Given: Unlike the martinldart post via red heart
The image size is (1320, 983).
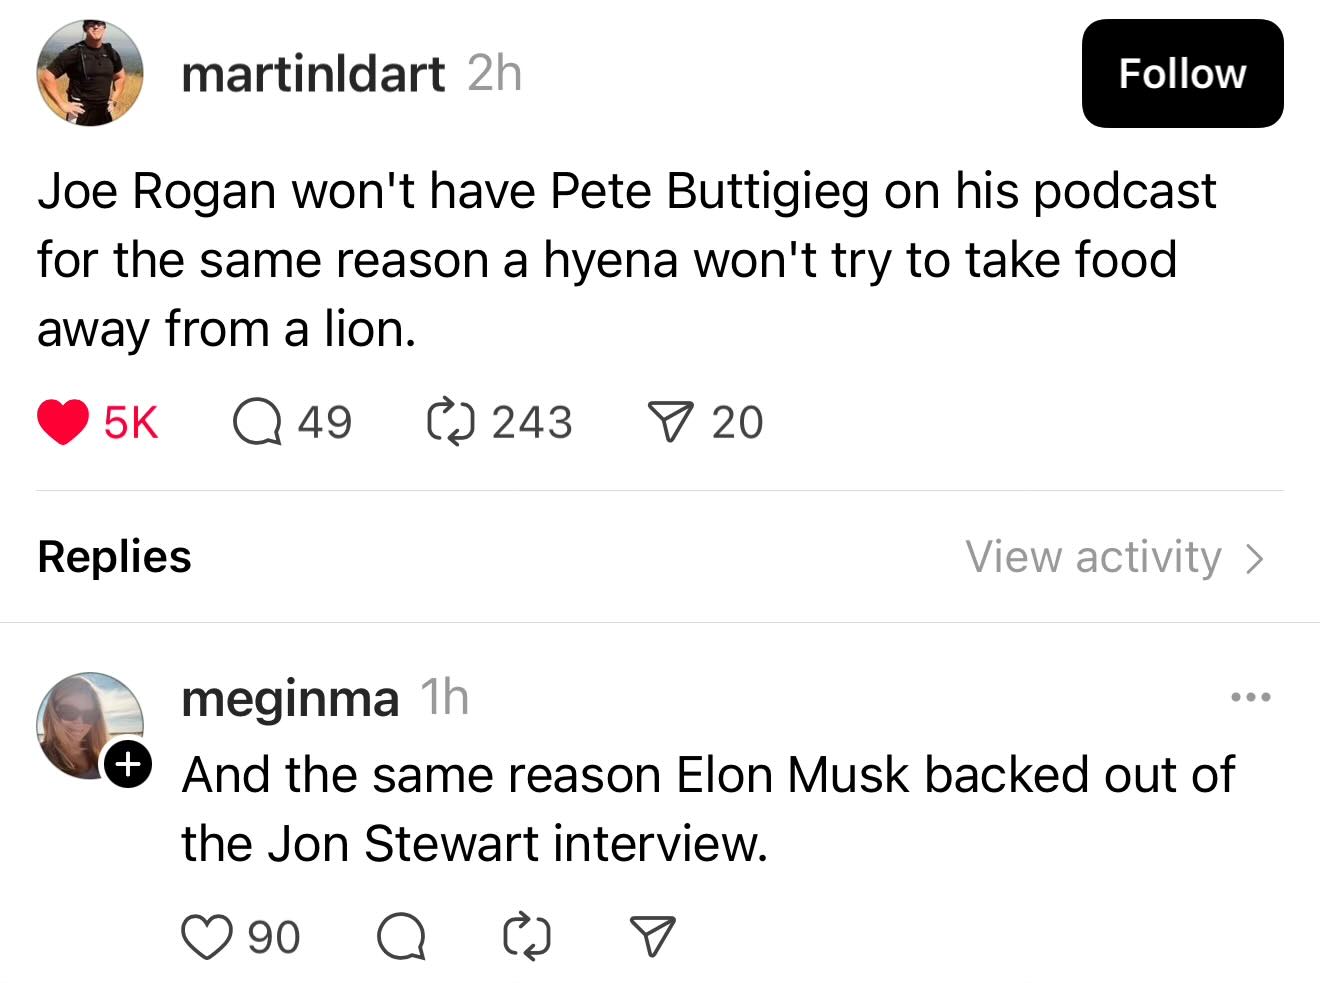Looking at the screenshot, I should click(x=63, y=422).
